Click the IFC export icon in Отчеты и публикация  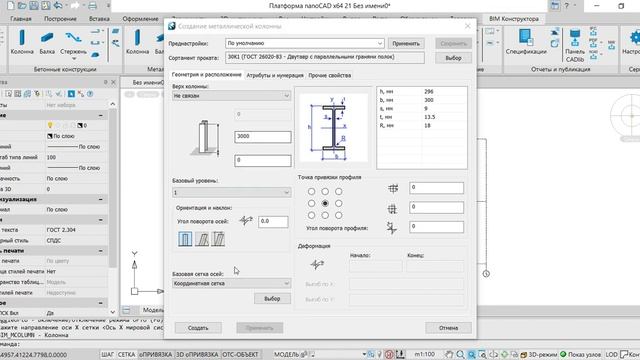[593, 31]
